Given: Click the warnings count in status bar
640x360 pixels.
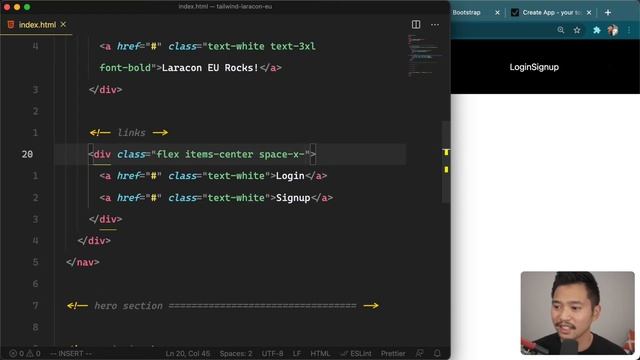Looking at the screenshot, I should [x=33, y=353].
